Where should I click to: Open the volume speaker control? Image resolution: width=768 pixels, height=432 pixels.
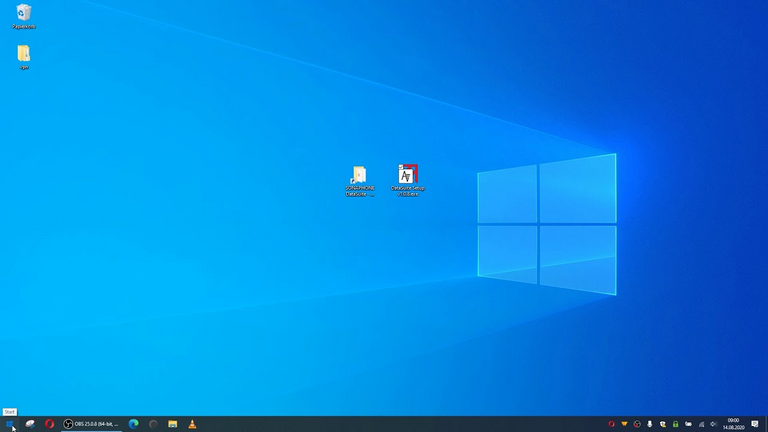click(713, 424)
